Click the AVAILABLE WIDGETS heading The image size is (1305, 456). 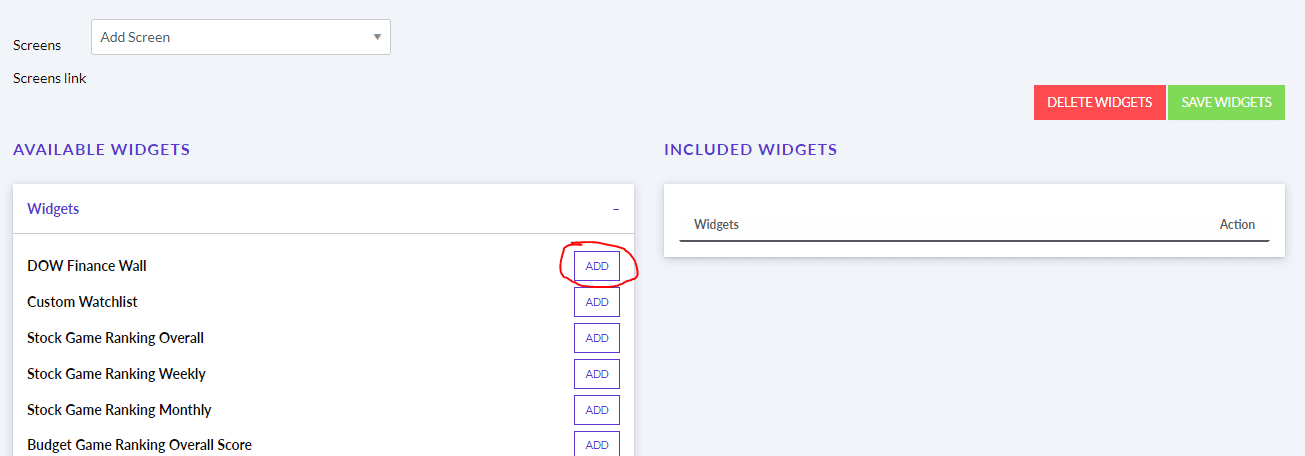(101, 150)
